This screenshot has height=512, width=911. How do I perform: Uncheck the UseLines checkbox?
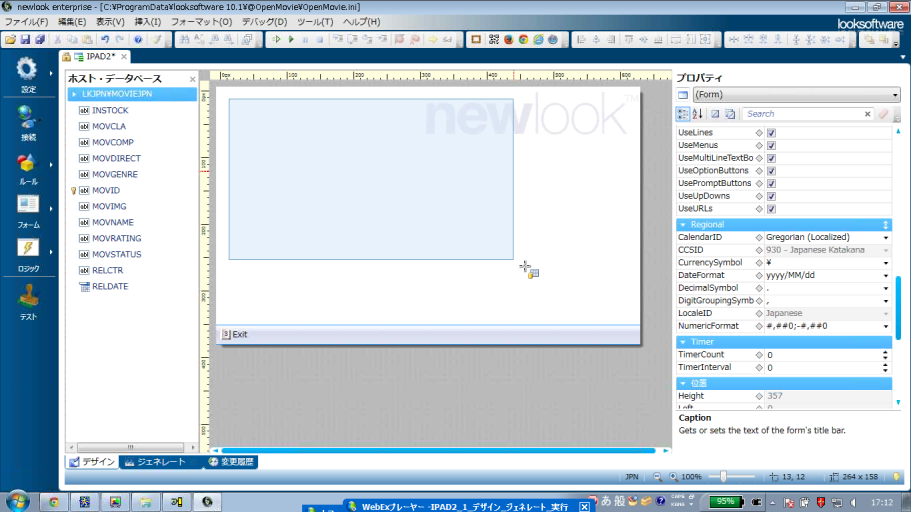pyautogui.click(x=771, y=133)
